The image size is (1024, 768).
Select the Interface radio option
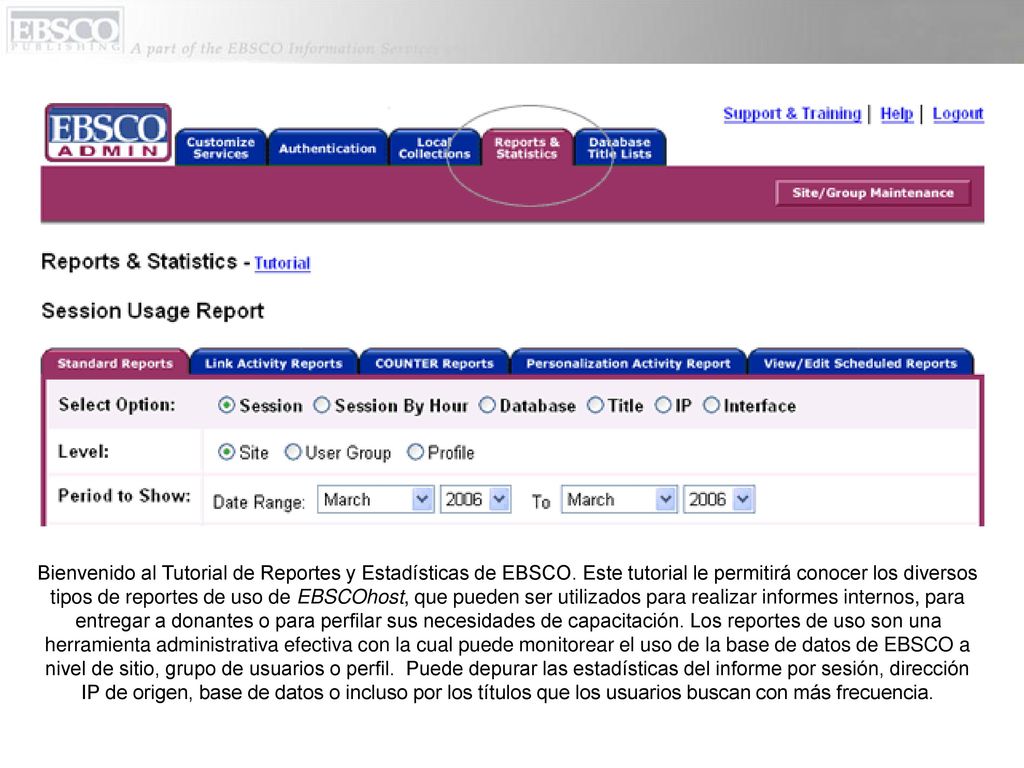pos(711,406)
